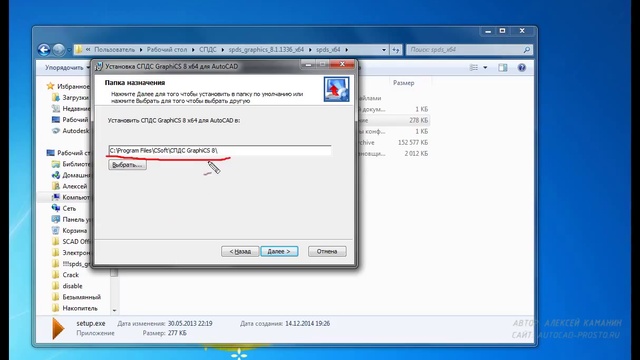Select the file row sized 152 577 КБ
Viewport: 640px width, 360px height.
coord(394,142)
